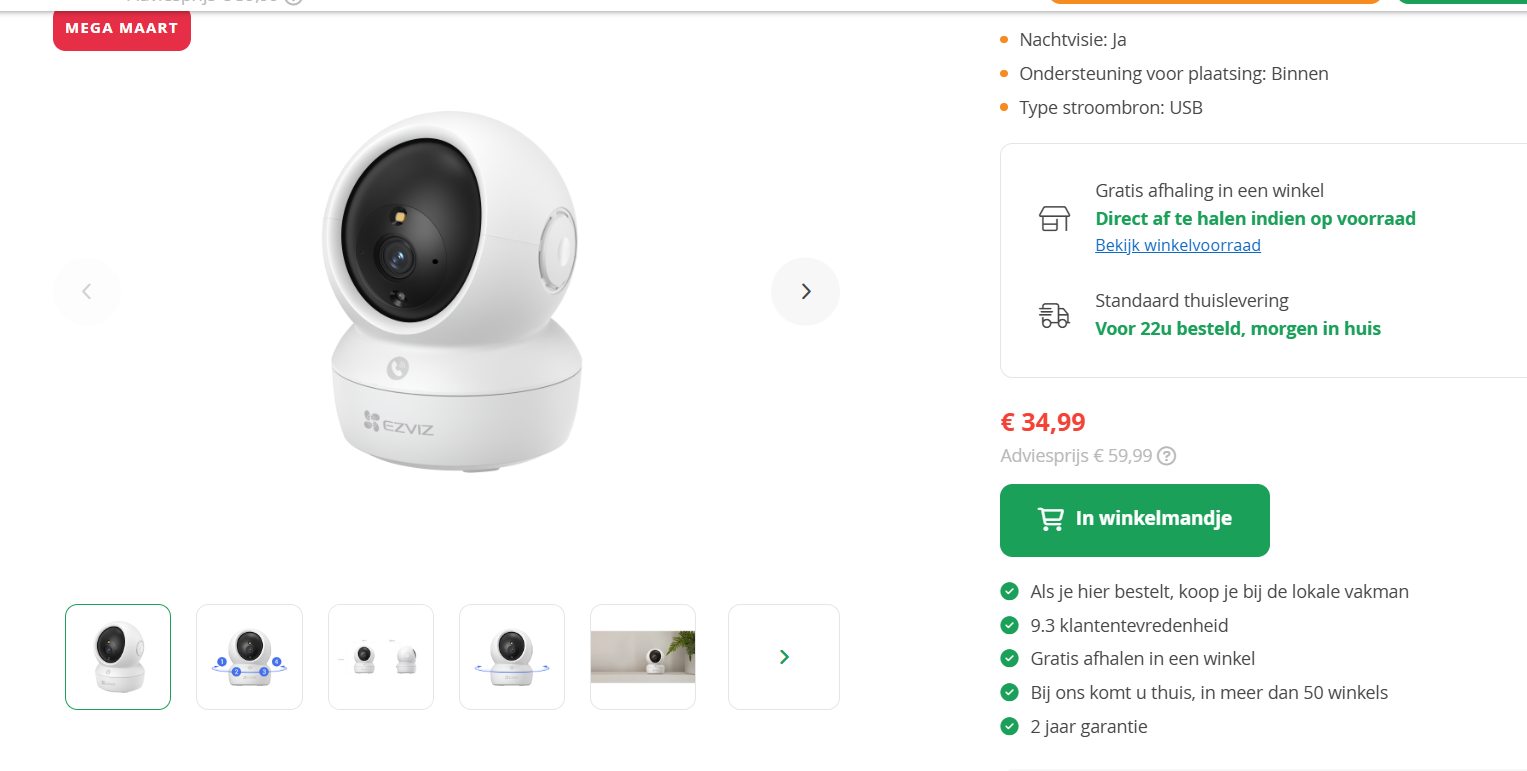Select the blue rotation arrows camera thumbnail

coord(511,657)
